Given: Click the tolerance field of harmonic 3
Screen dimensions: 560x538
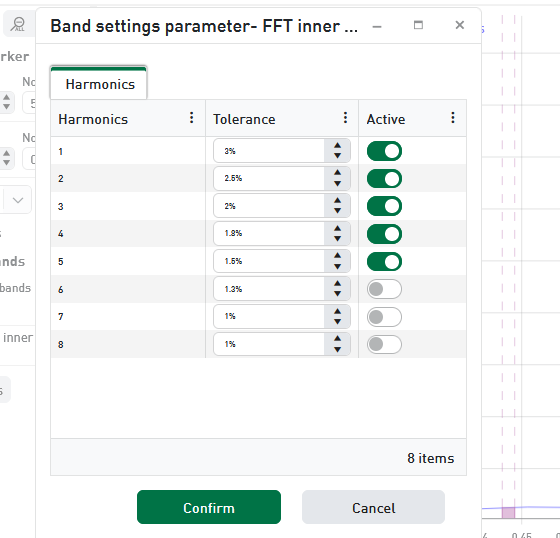Looking at the screenshot, I should click(269, 206).
